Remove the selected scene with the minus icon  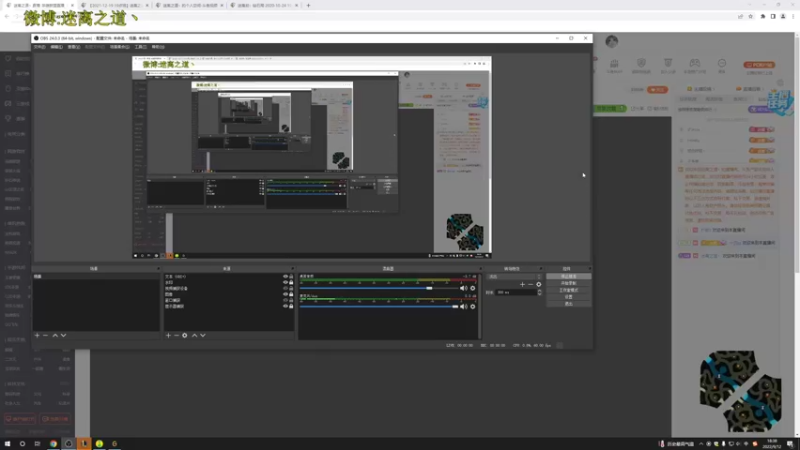[x=45, y=335]
